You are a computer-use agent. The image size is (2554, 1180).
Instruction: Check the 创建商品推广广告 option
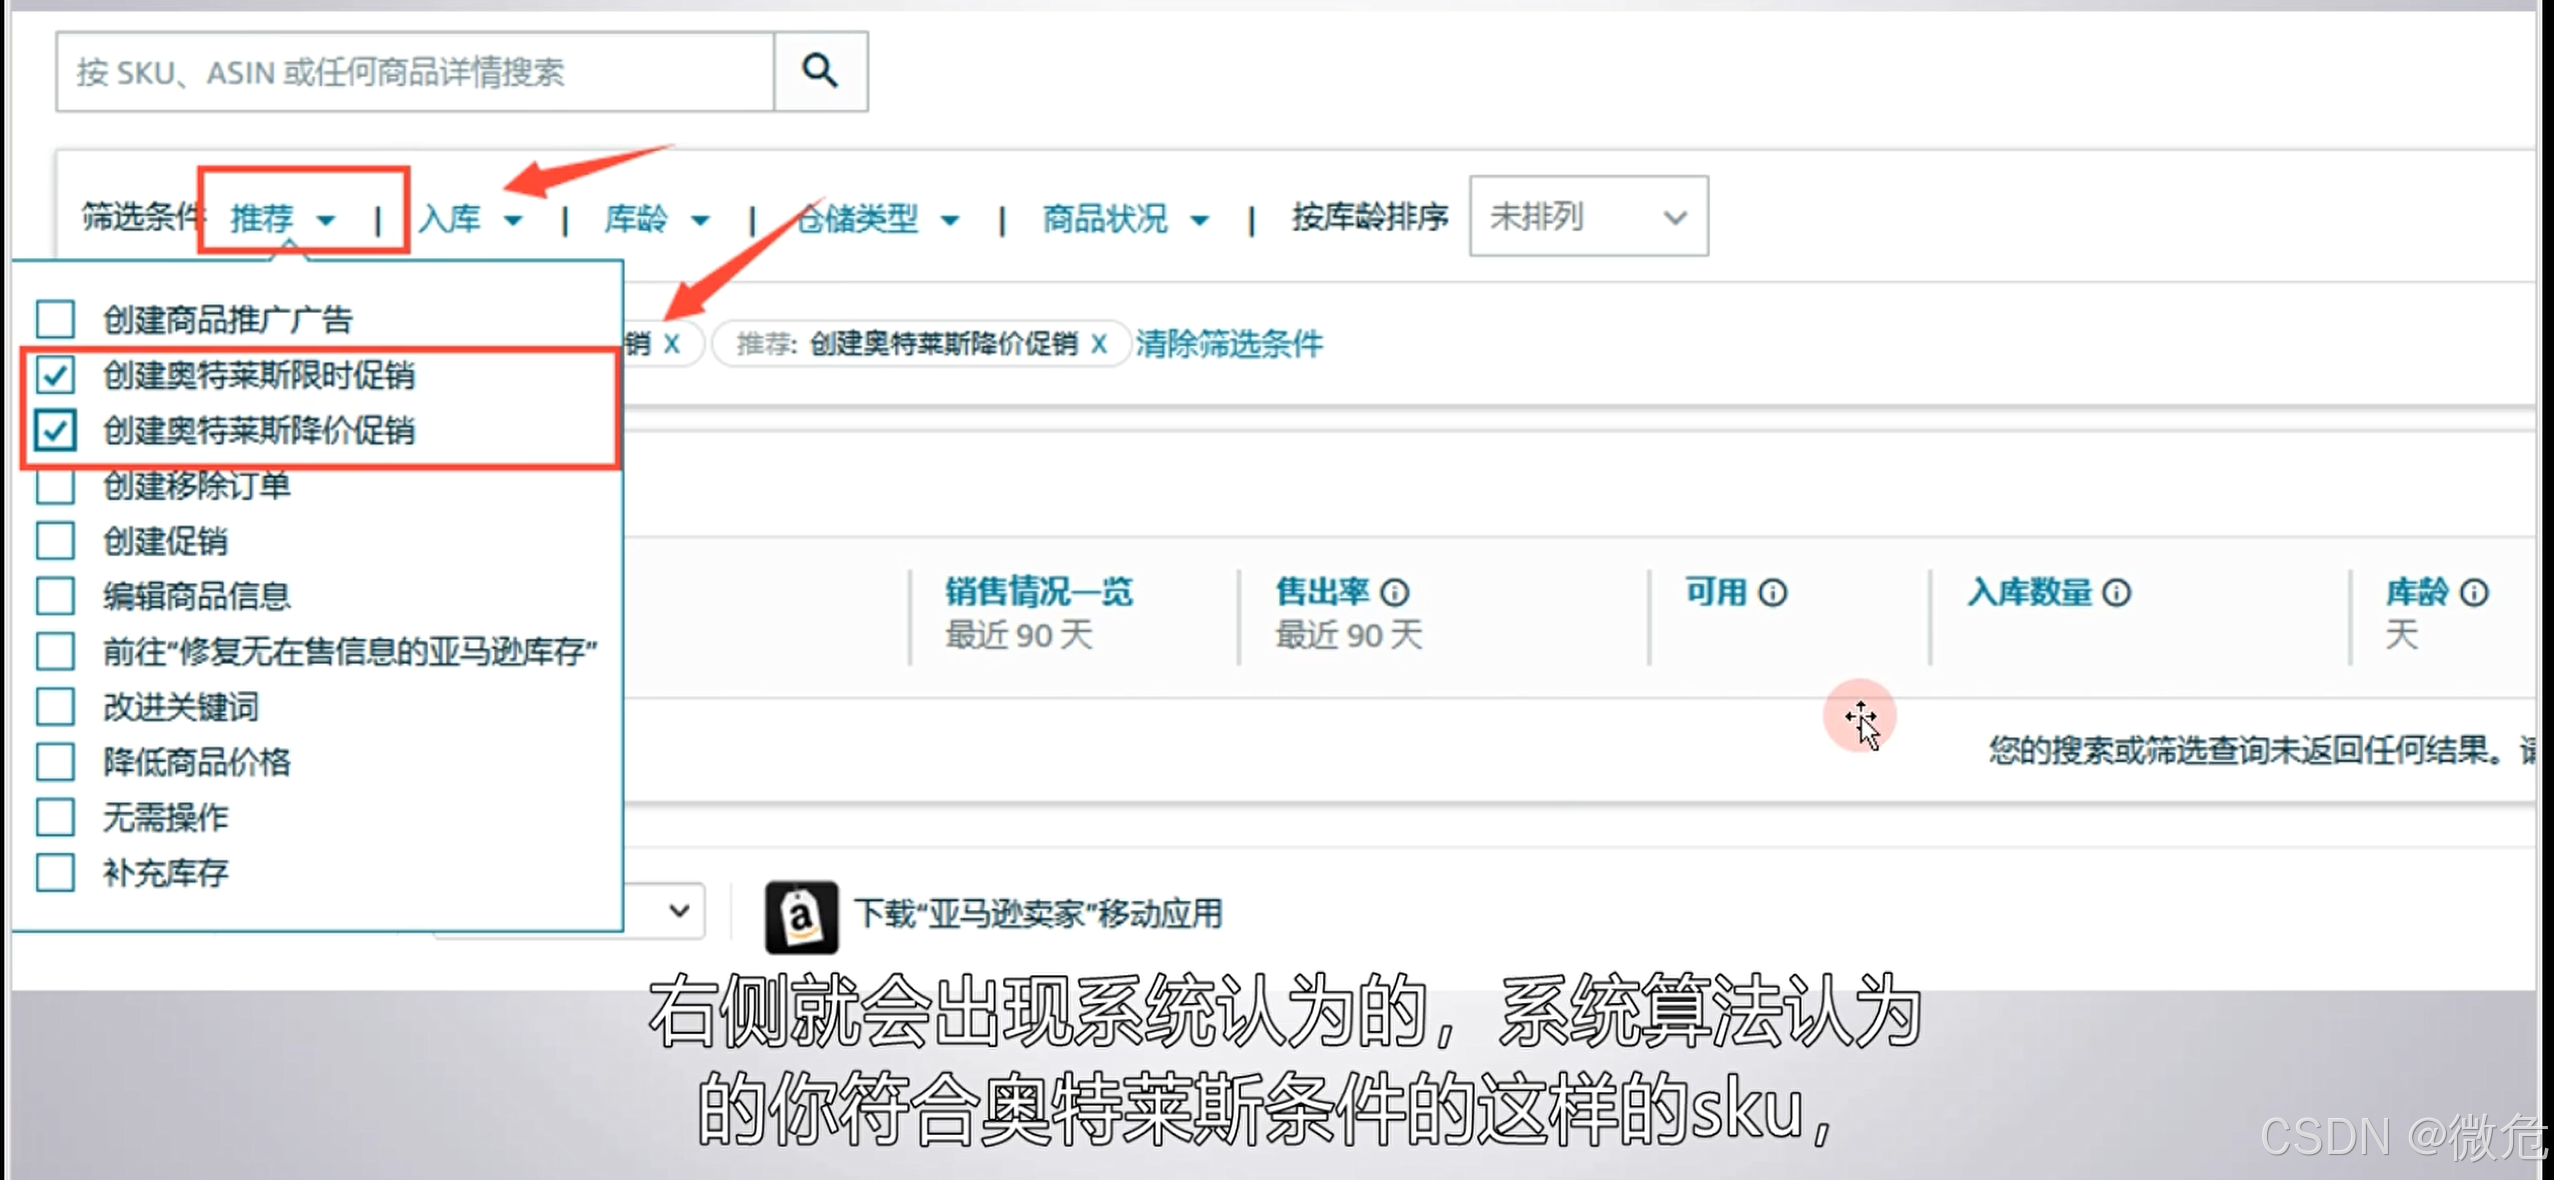pos(55,319)
